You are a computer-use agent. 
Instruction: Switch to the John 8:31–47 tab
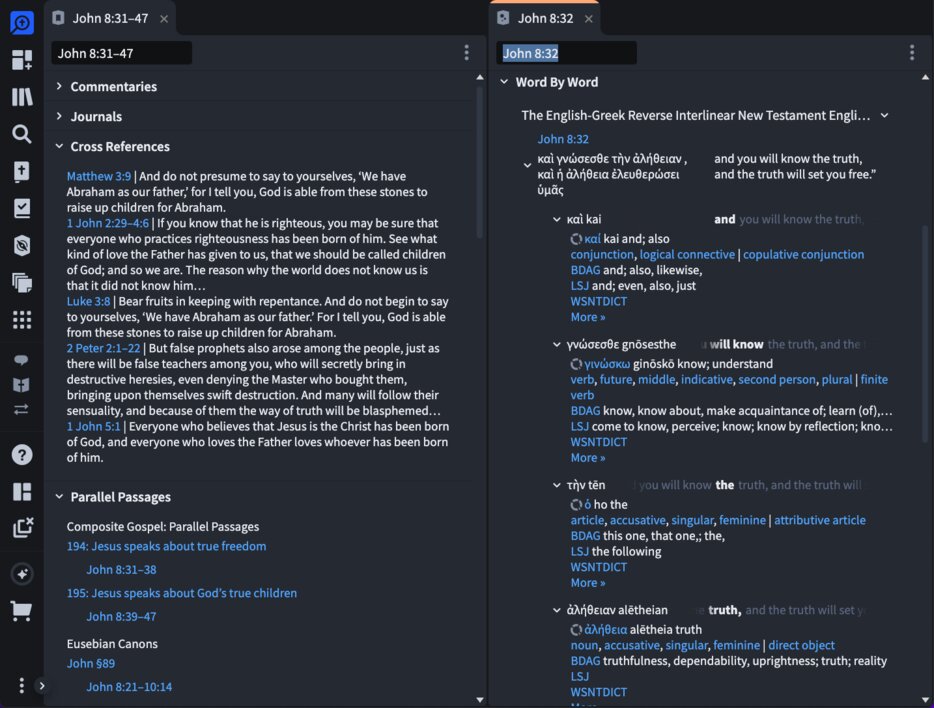[x=110, y=17]
